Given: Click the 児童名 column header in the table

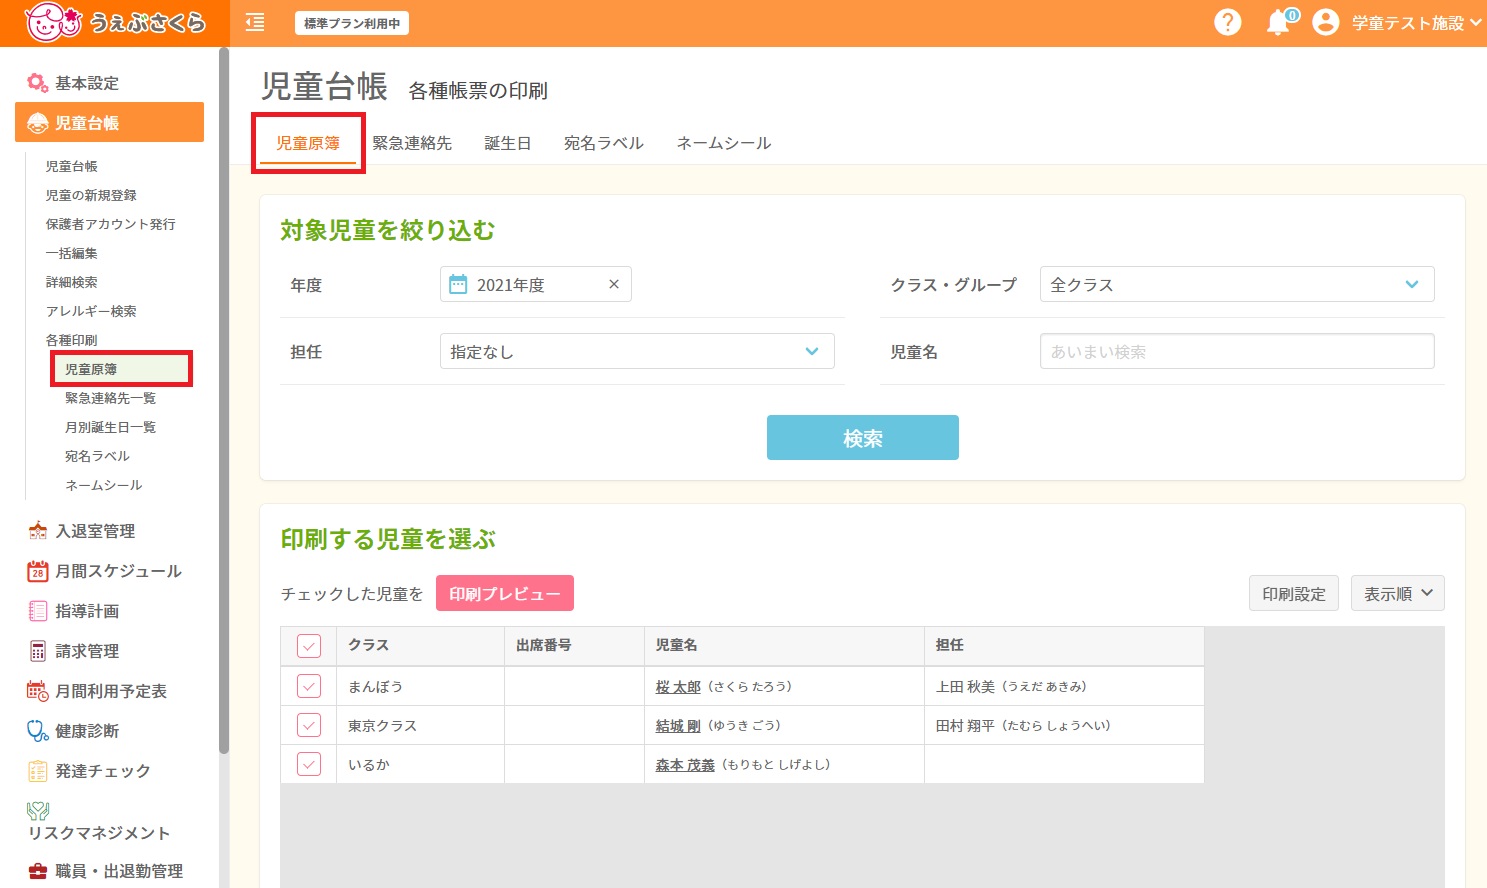Looking at the screenshot, I should (784, 646).
